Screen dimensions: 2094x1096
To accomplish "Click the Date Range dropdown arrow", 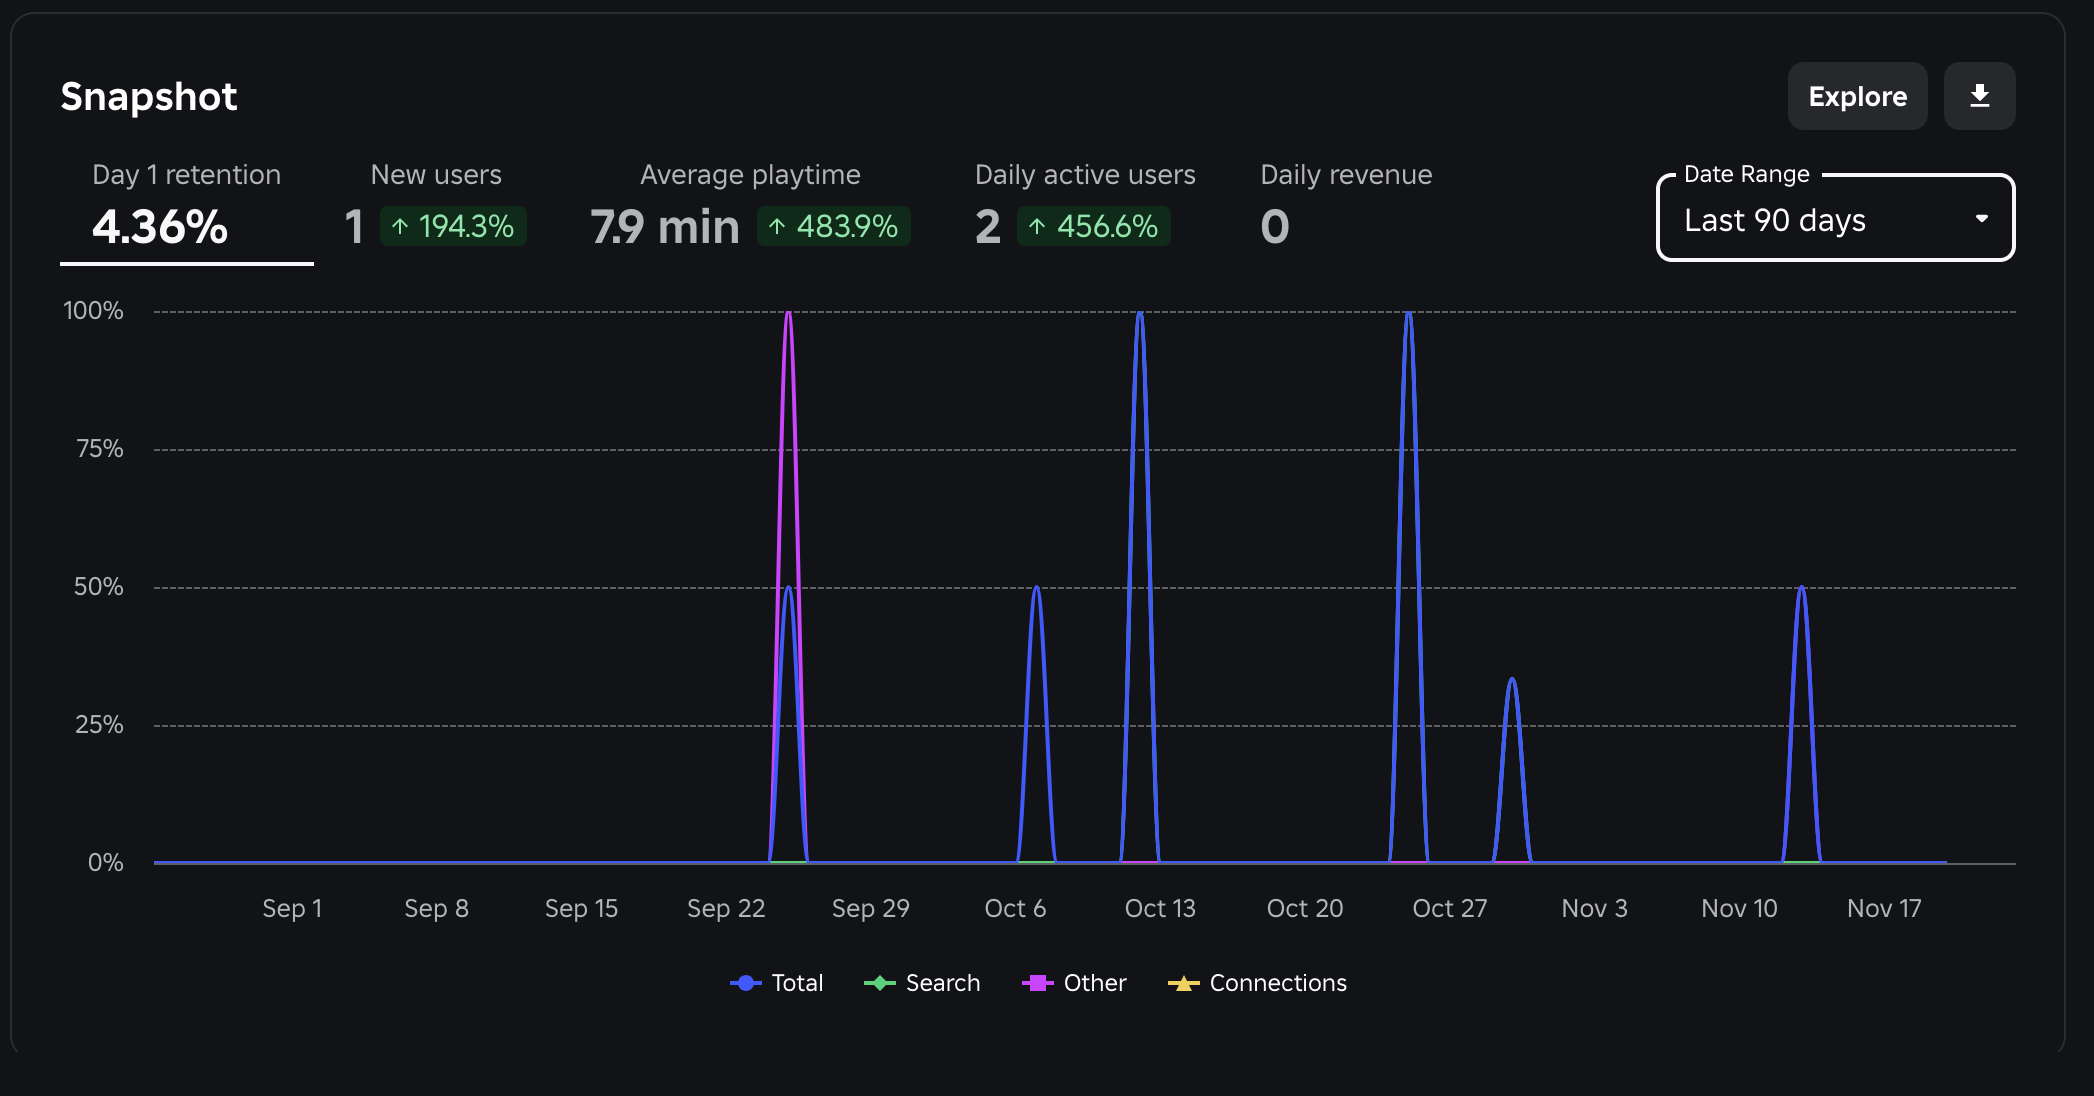I will [1981, 219].
